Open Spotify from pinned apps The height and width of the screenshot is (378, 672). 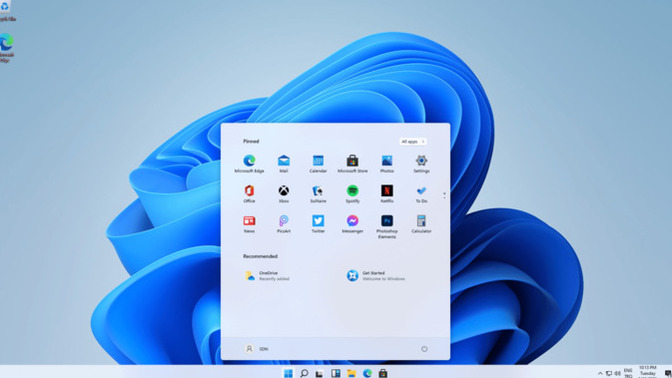352,194
